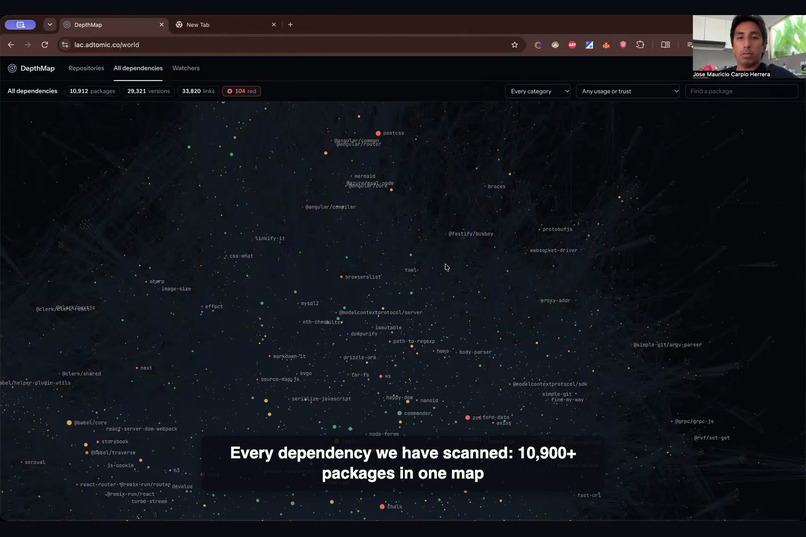This screenshot has height=537, width=806.
Task: Click the braces node label
Action: [497, 187]
